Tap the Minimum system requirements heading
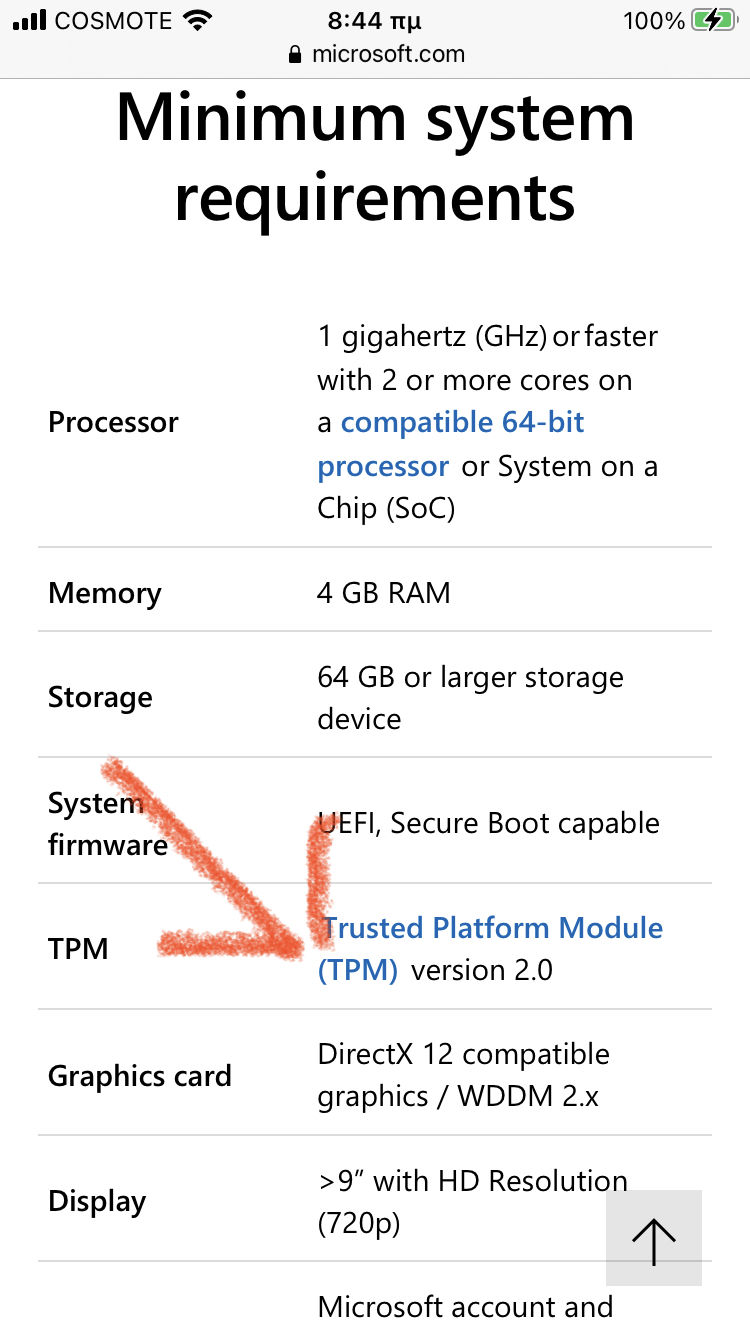The height and width of the screenshot is (1334, 750). tap(375, 157)
